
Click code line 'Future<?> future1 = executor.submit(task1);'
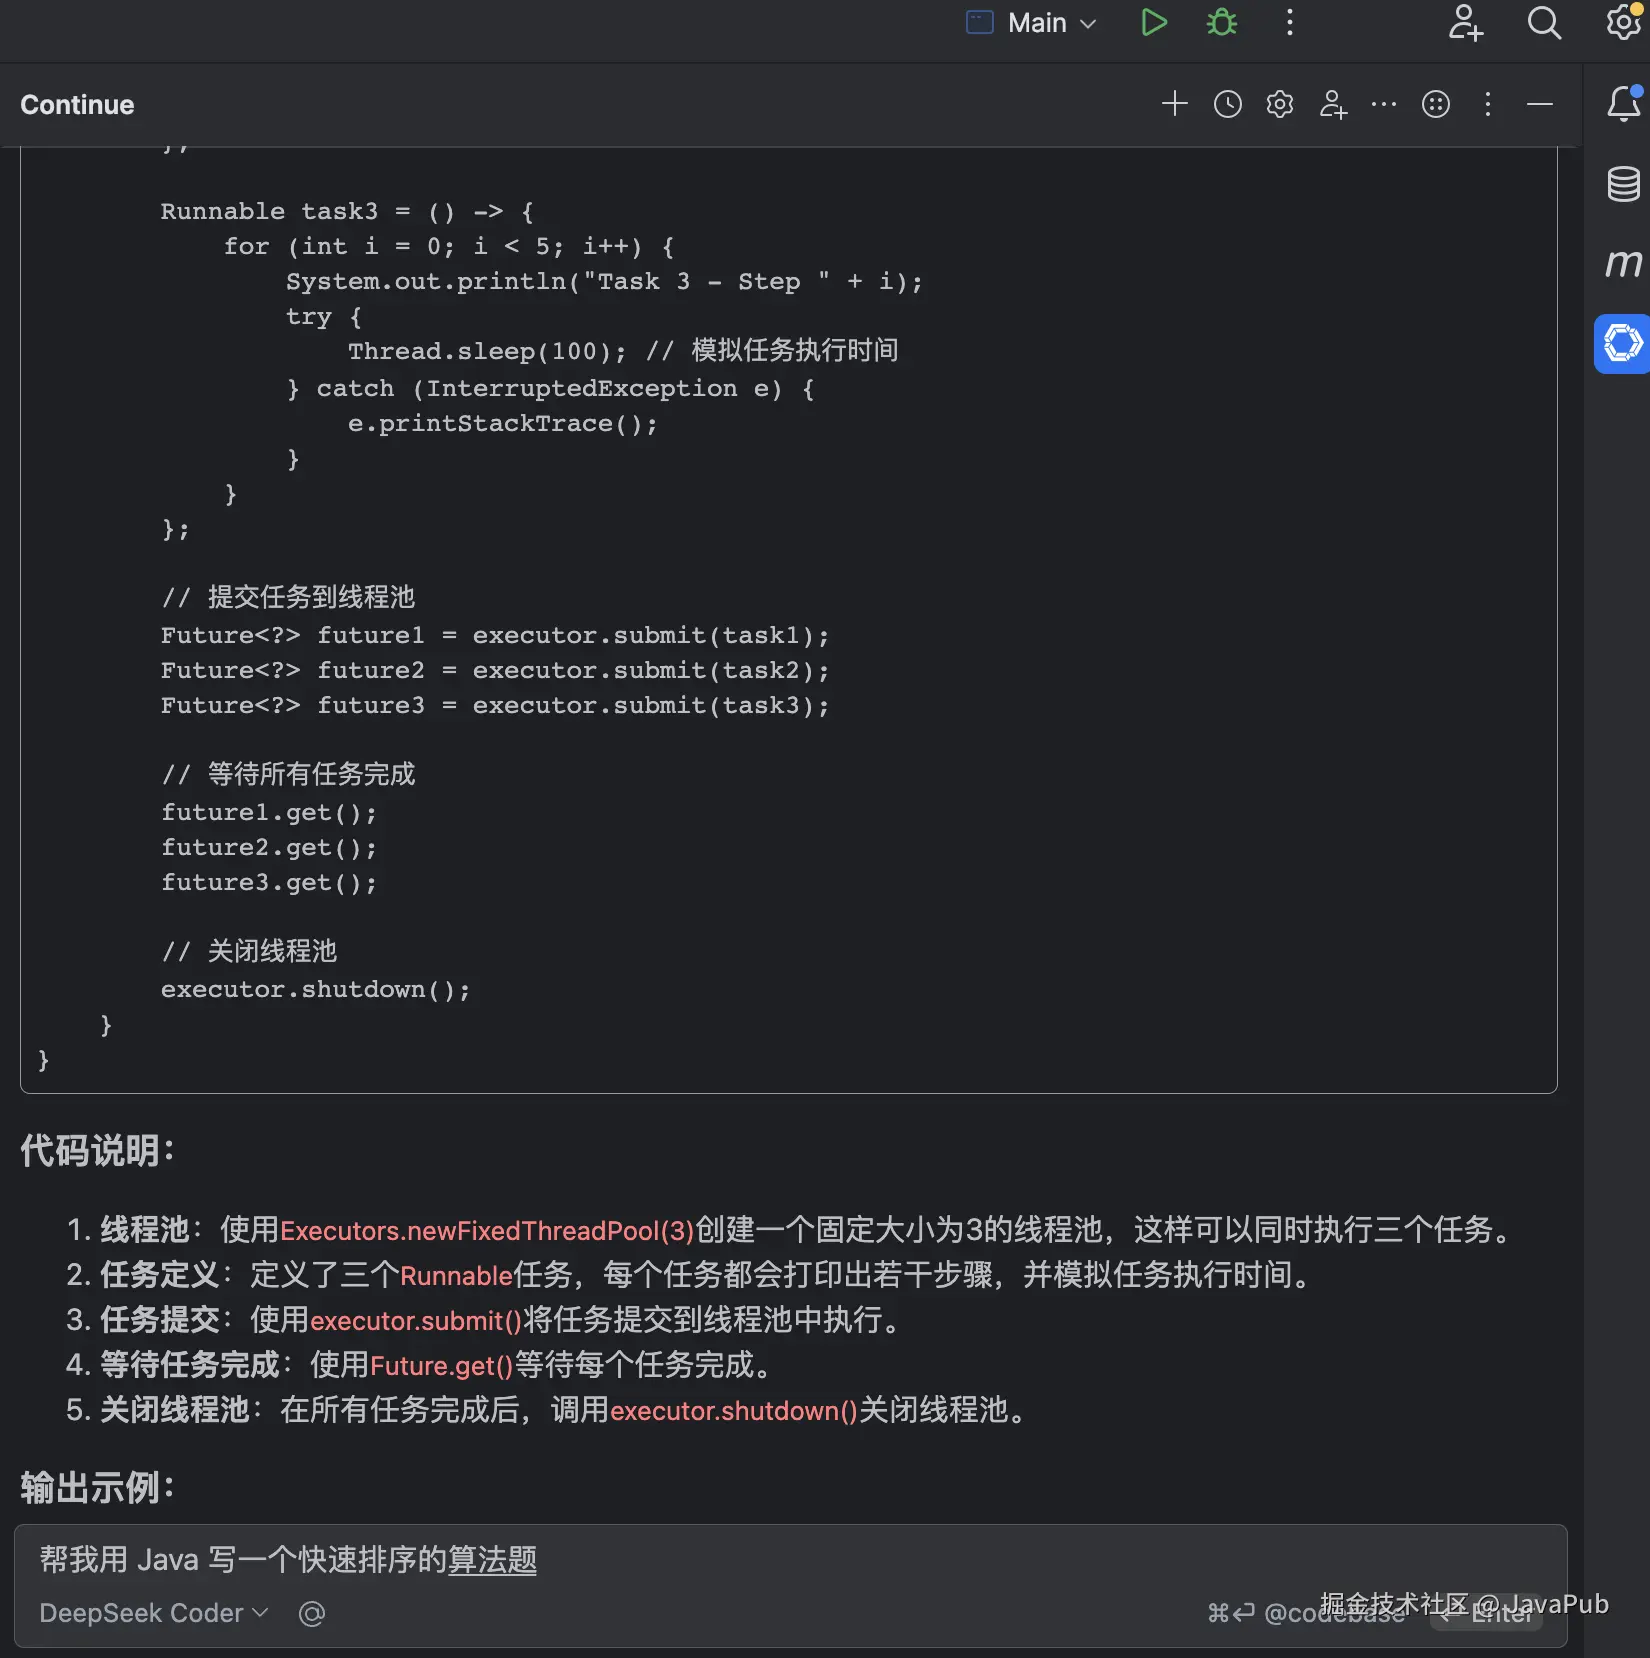coord(495,635)
